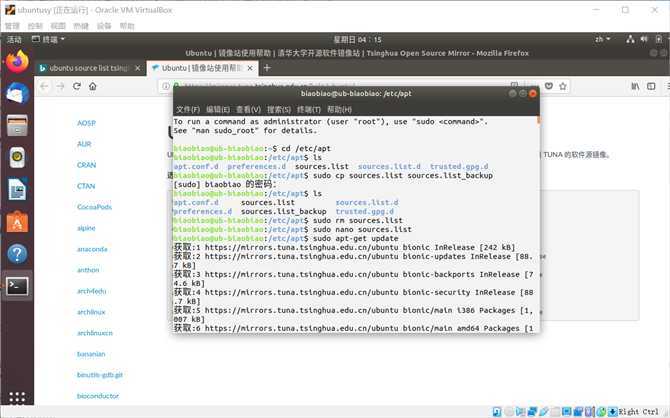This screenshot has height=418, width=670.
Task: Open the Right Ctrl host key indicator
Action: [x=639, y=412]
